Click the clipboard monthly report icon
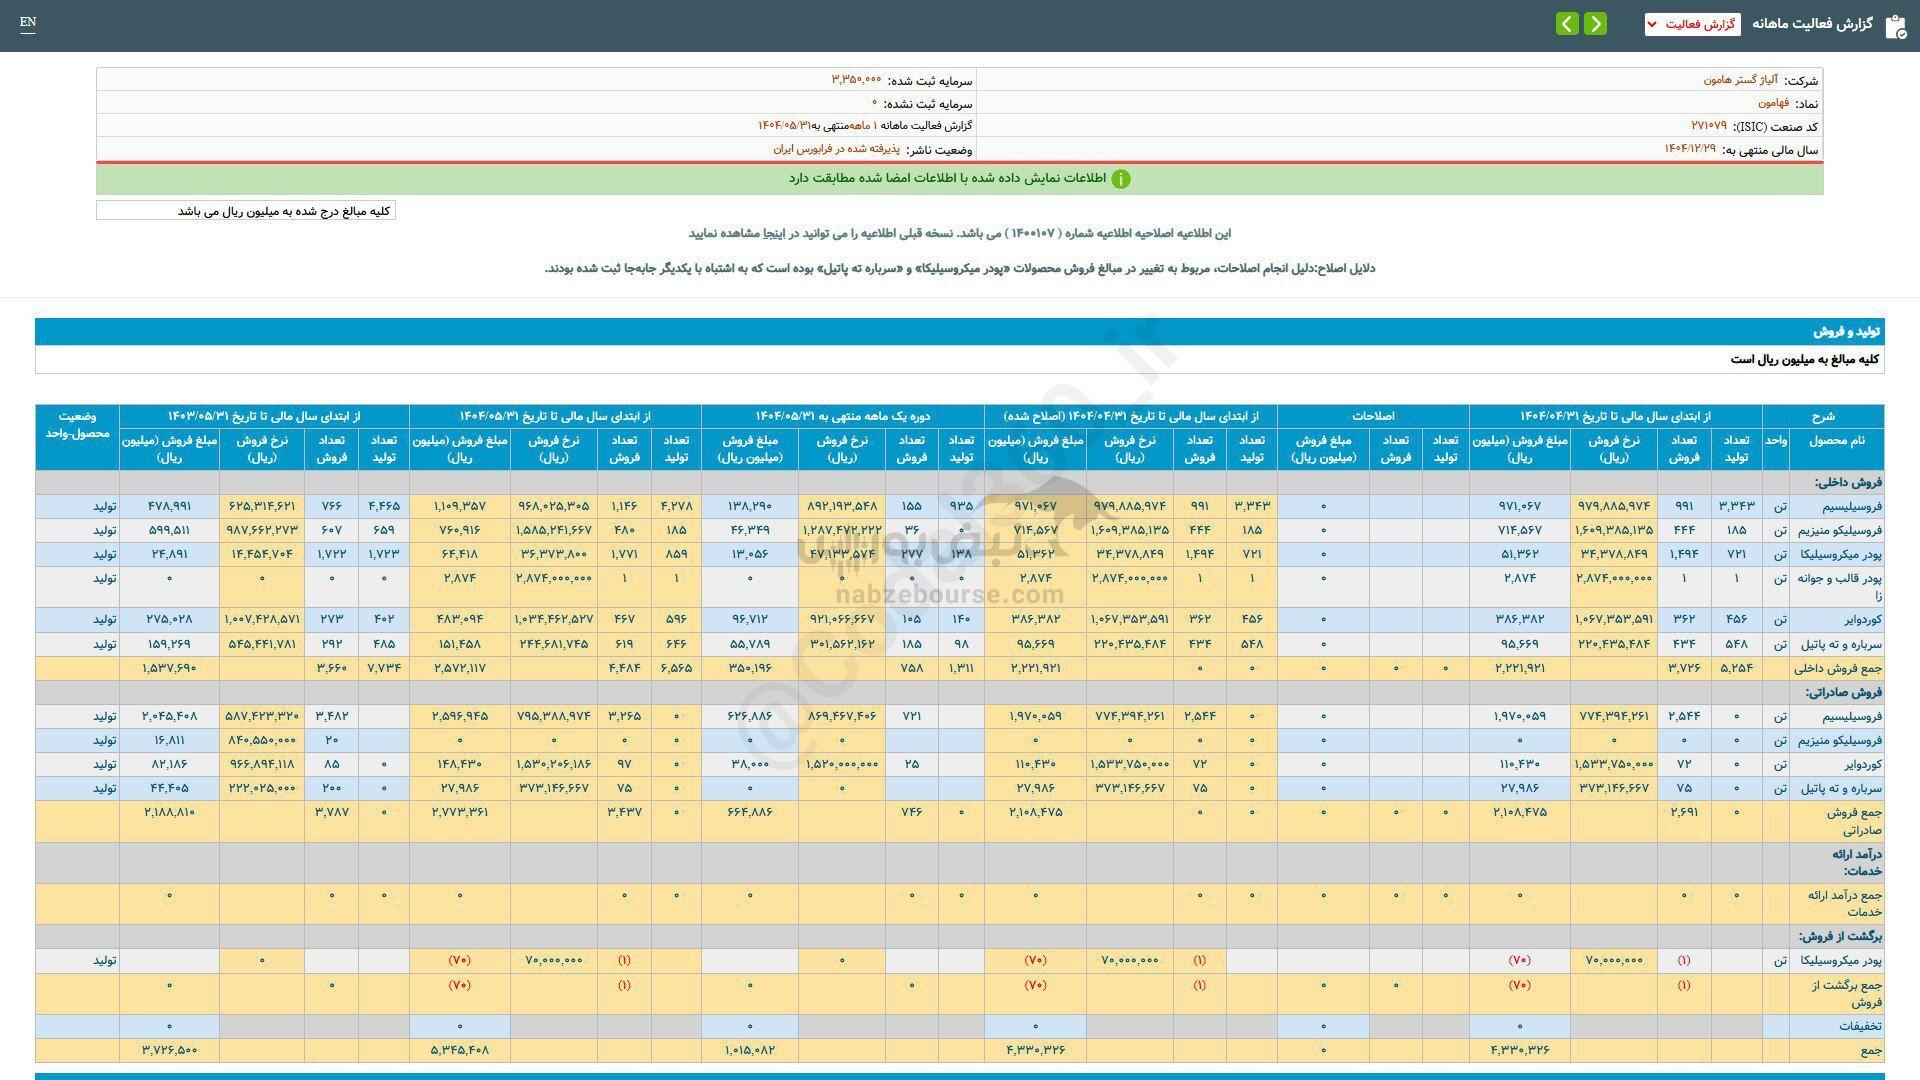The width and height of the screenshot is (1920, 1080). [x=1895, y=26]
